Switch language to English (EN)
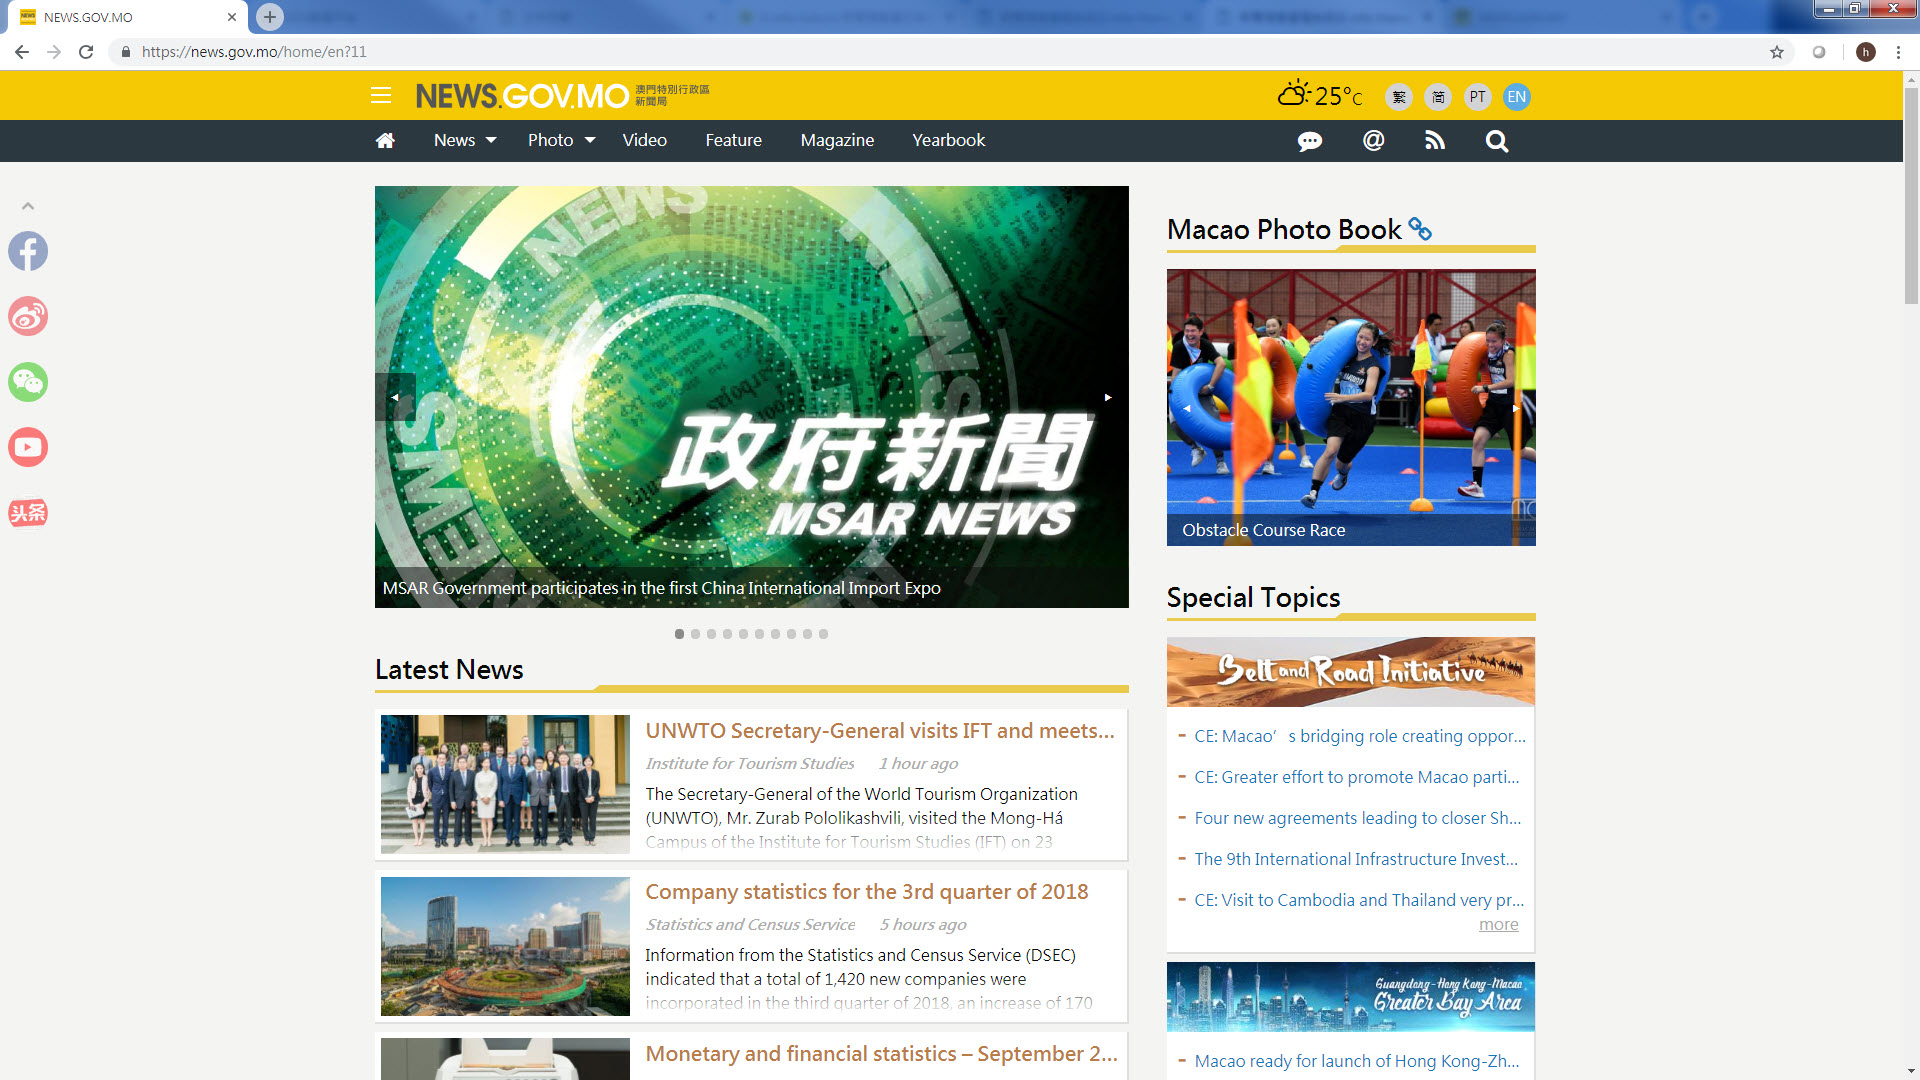The width and height of the screenshot is (1920, 1080). click(1516, 97)
